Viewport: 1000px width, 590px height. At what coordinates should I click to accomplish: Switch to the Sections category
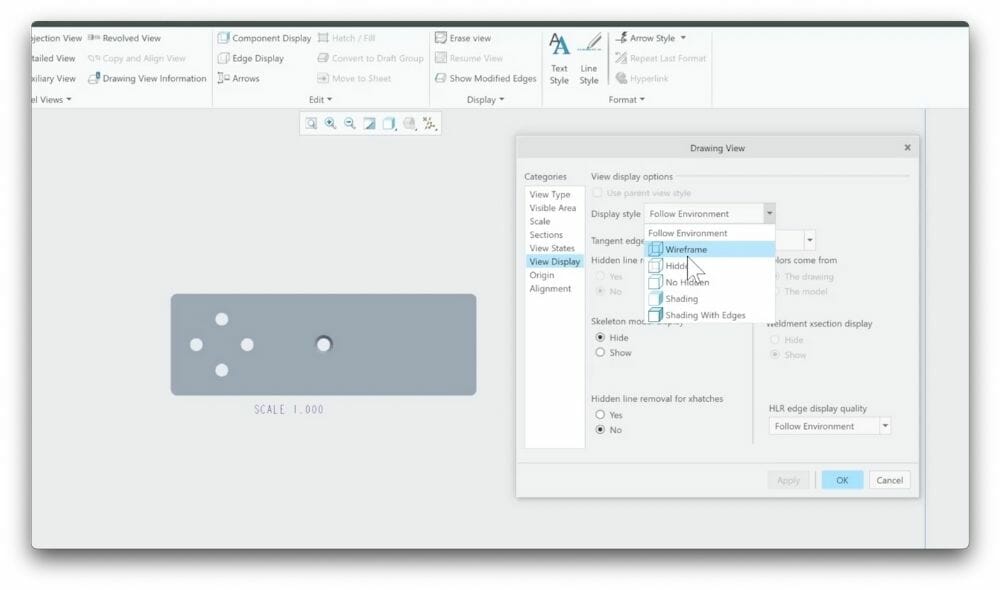546,234
